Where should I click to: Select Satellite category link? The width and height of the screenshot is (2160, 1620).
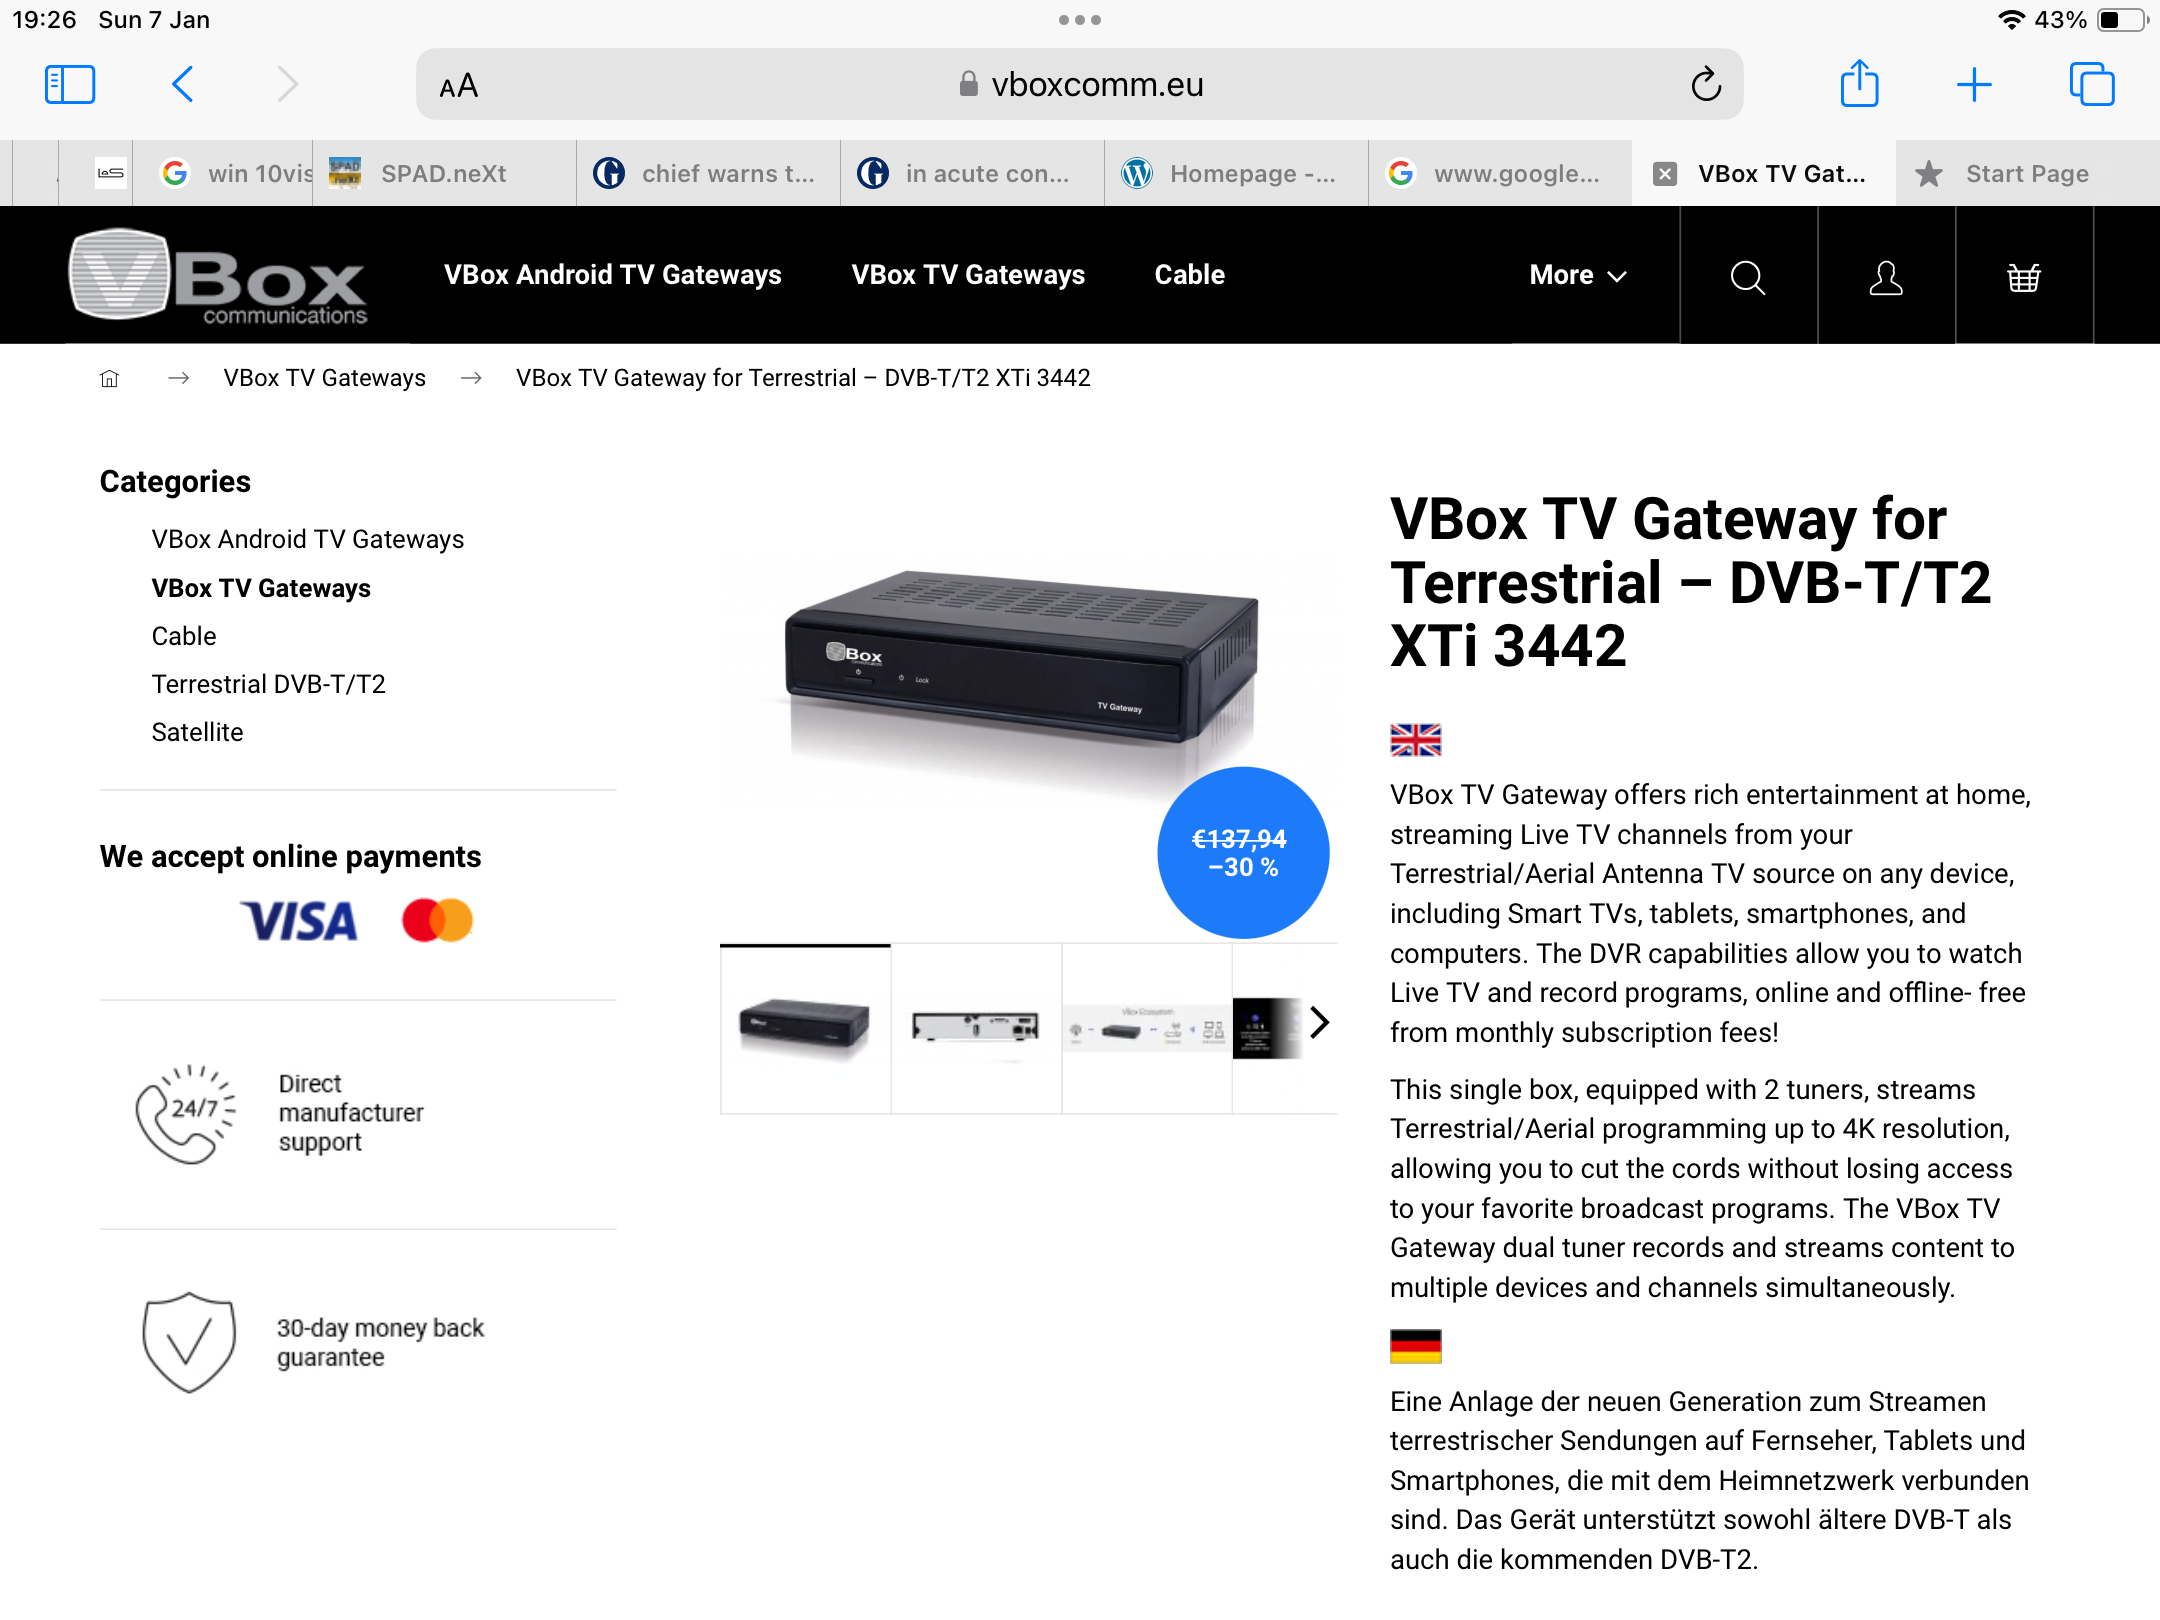[x=198, y=732]
